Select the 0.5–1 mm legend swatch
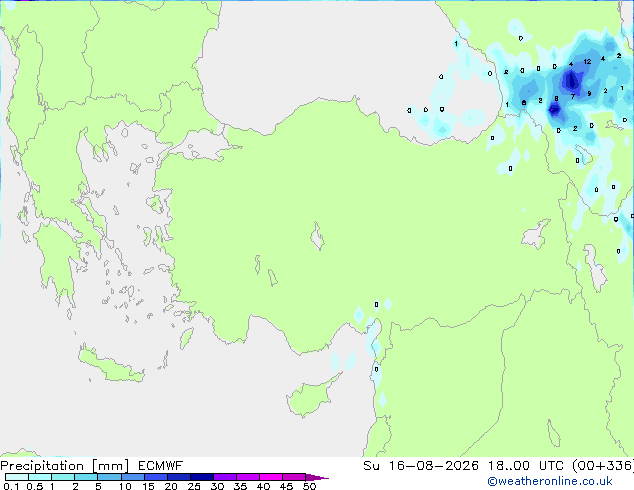634x490 pixels. 40,477
